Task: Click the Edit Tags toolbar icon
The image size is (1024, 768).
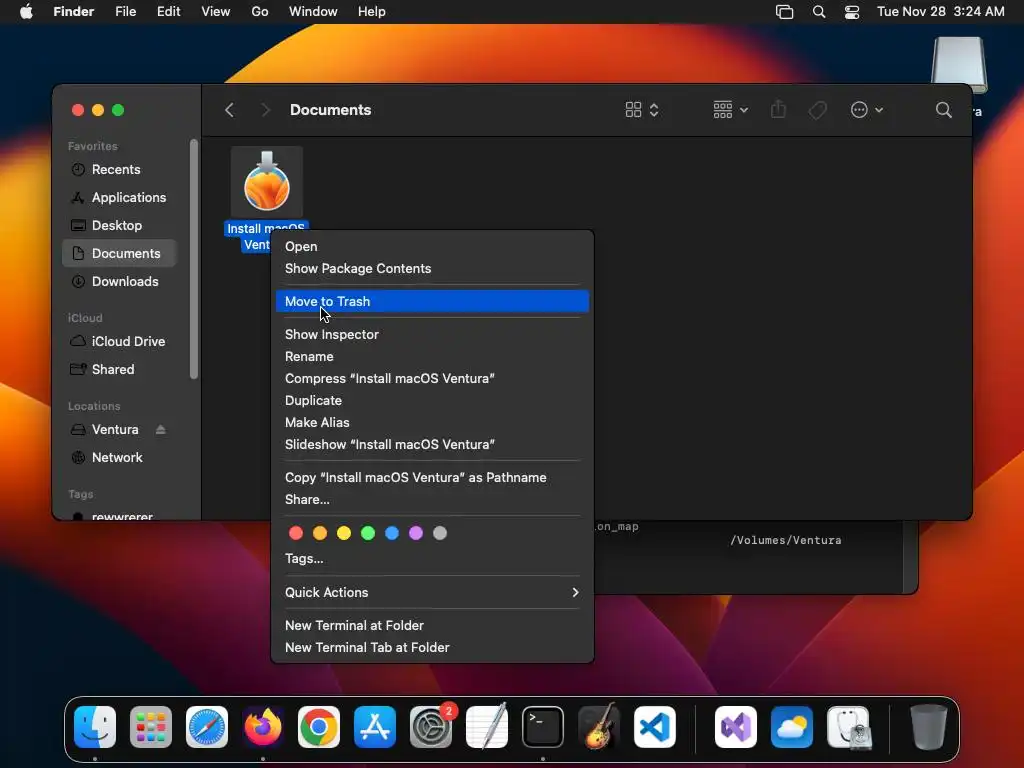Action: tap(817, 110)
